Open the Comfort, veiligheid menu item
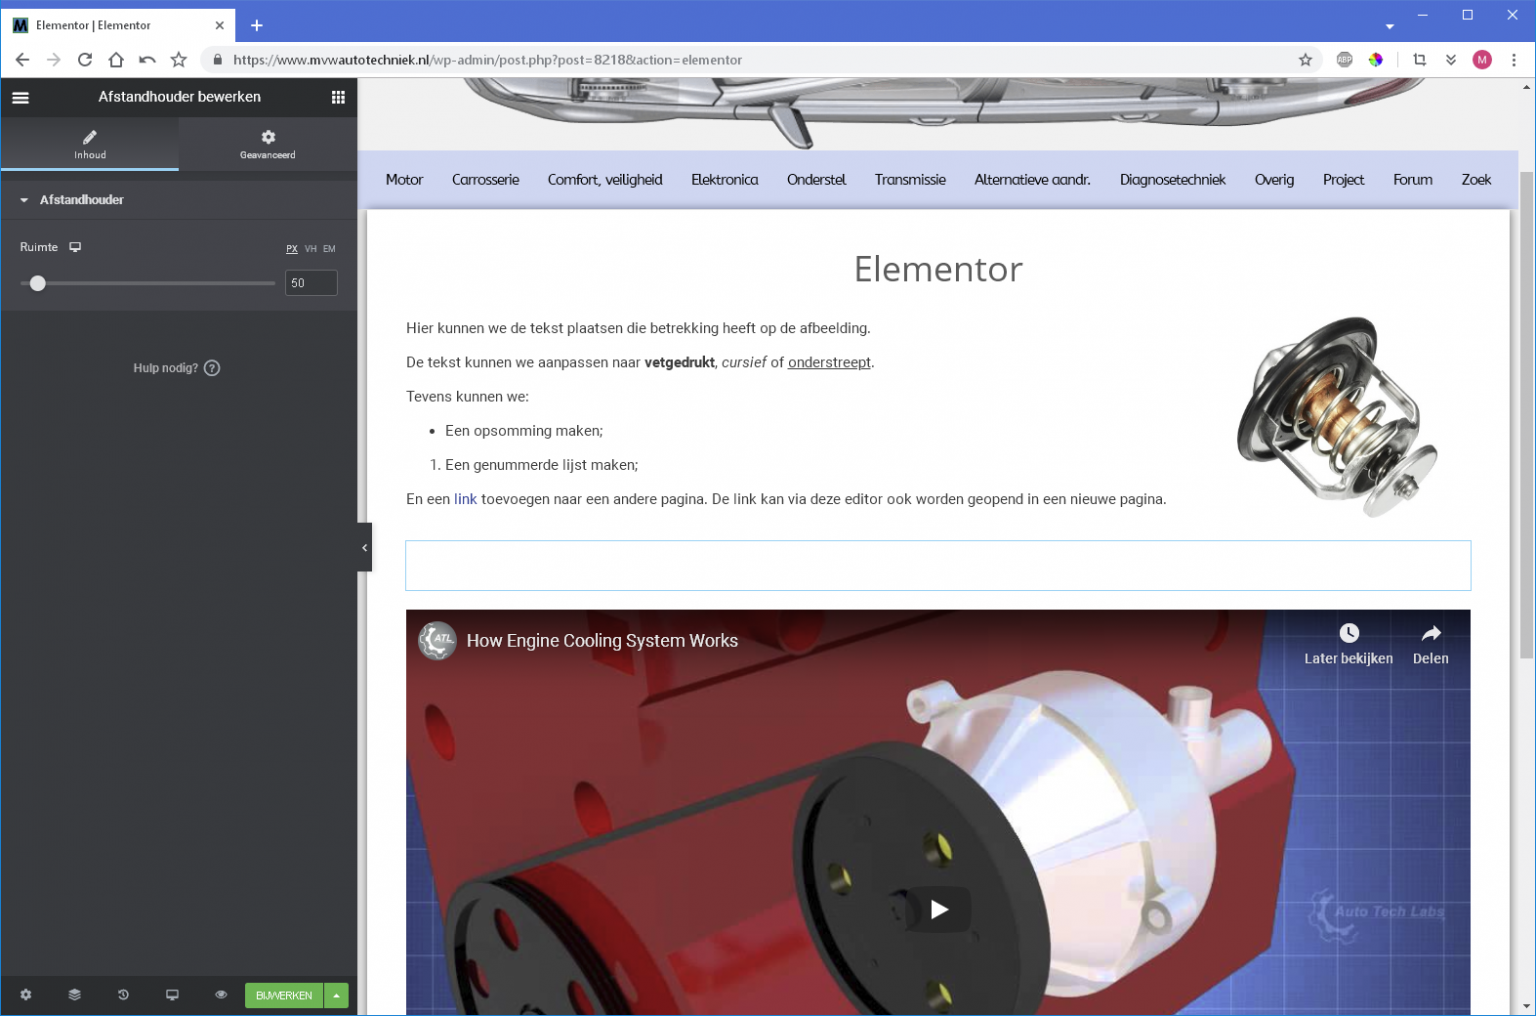 [x=605, y=180]
